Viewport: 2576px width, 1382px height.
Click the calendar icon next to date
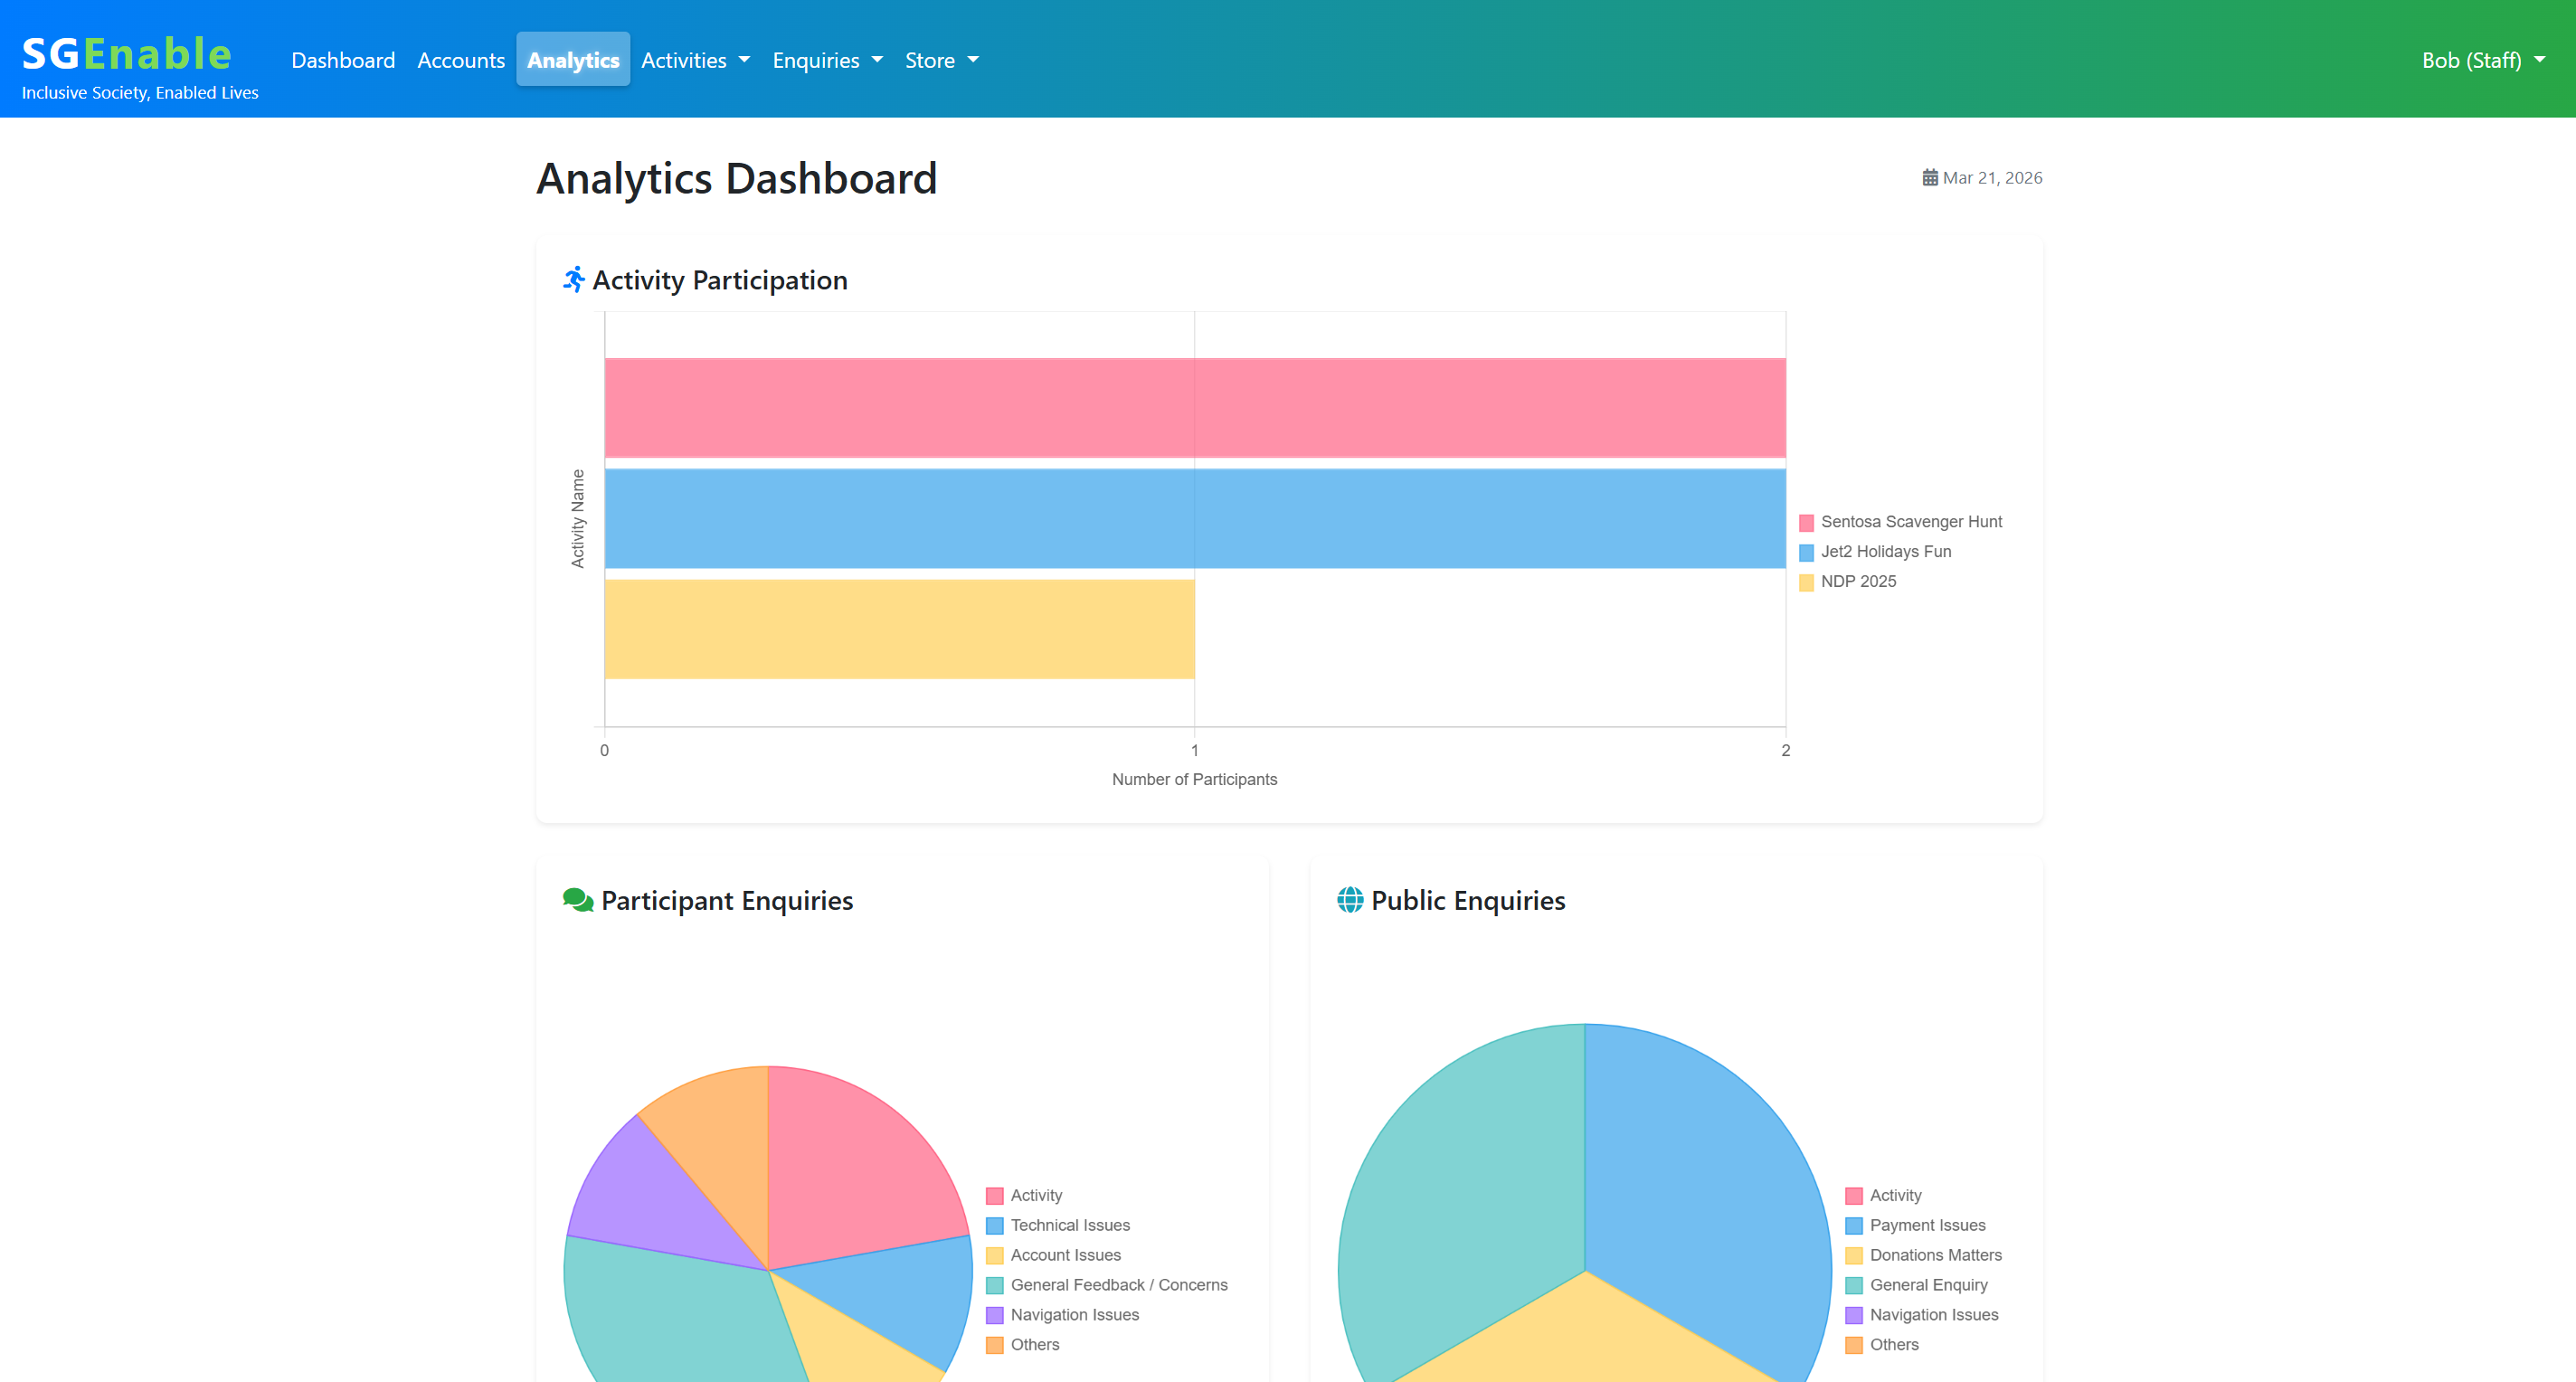[1929, 178]
